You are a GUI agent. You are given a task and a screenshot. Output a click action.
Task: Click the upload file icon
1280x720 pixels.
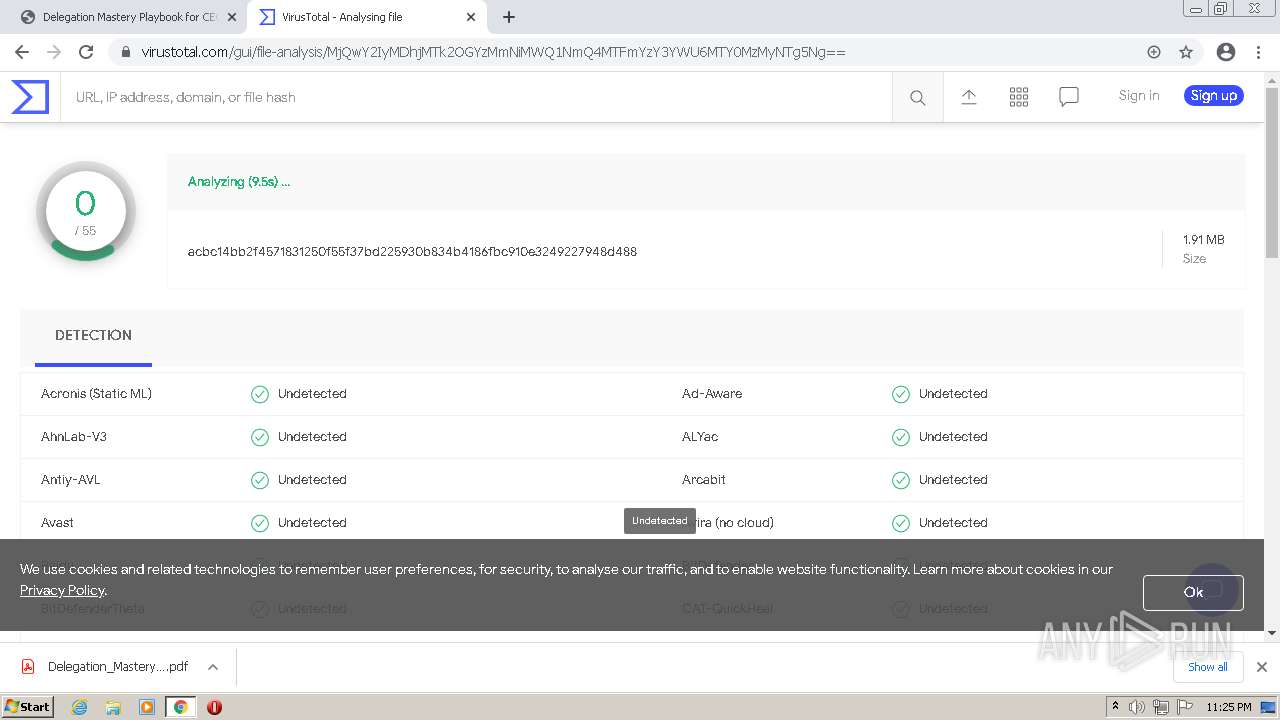[968, 97]
